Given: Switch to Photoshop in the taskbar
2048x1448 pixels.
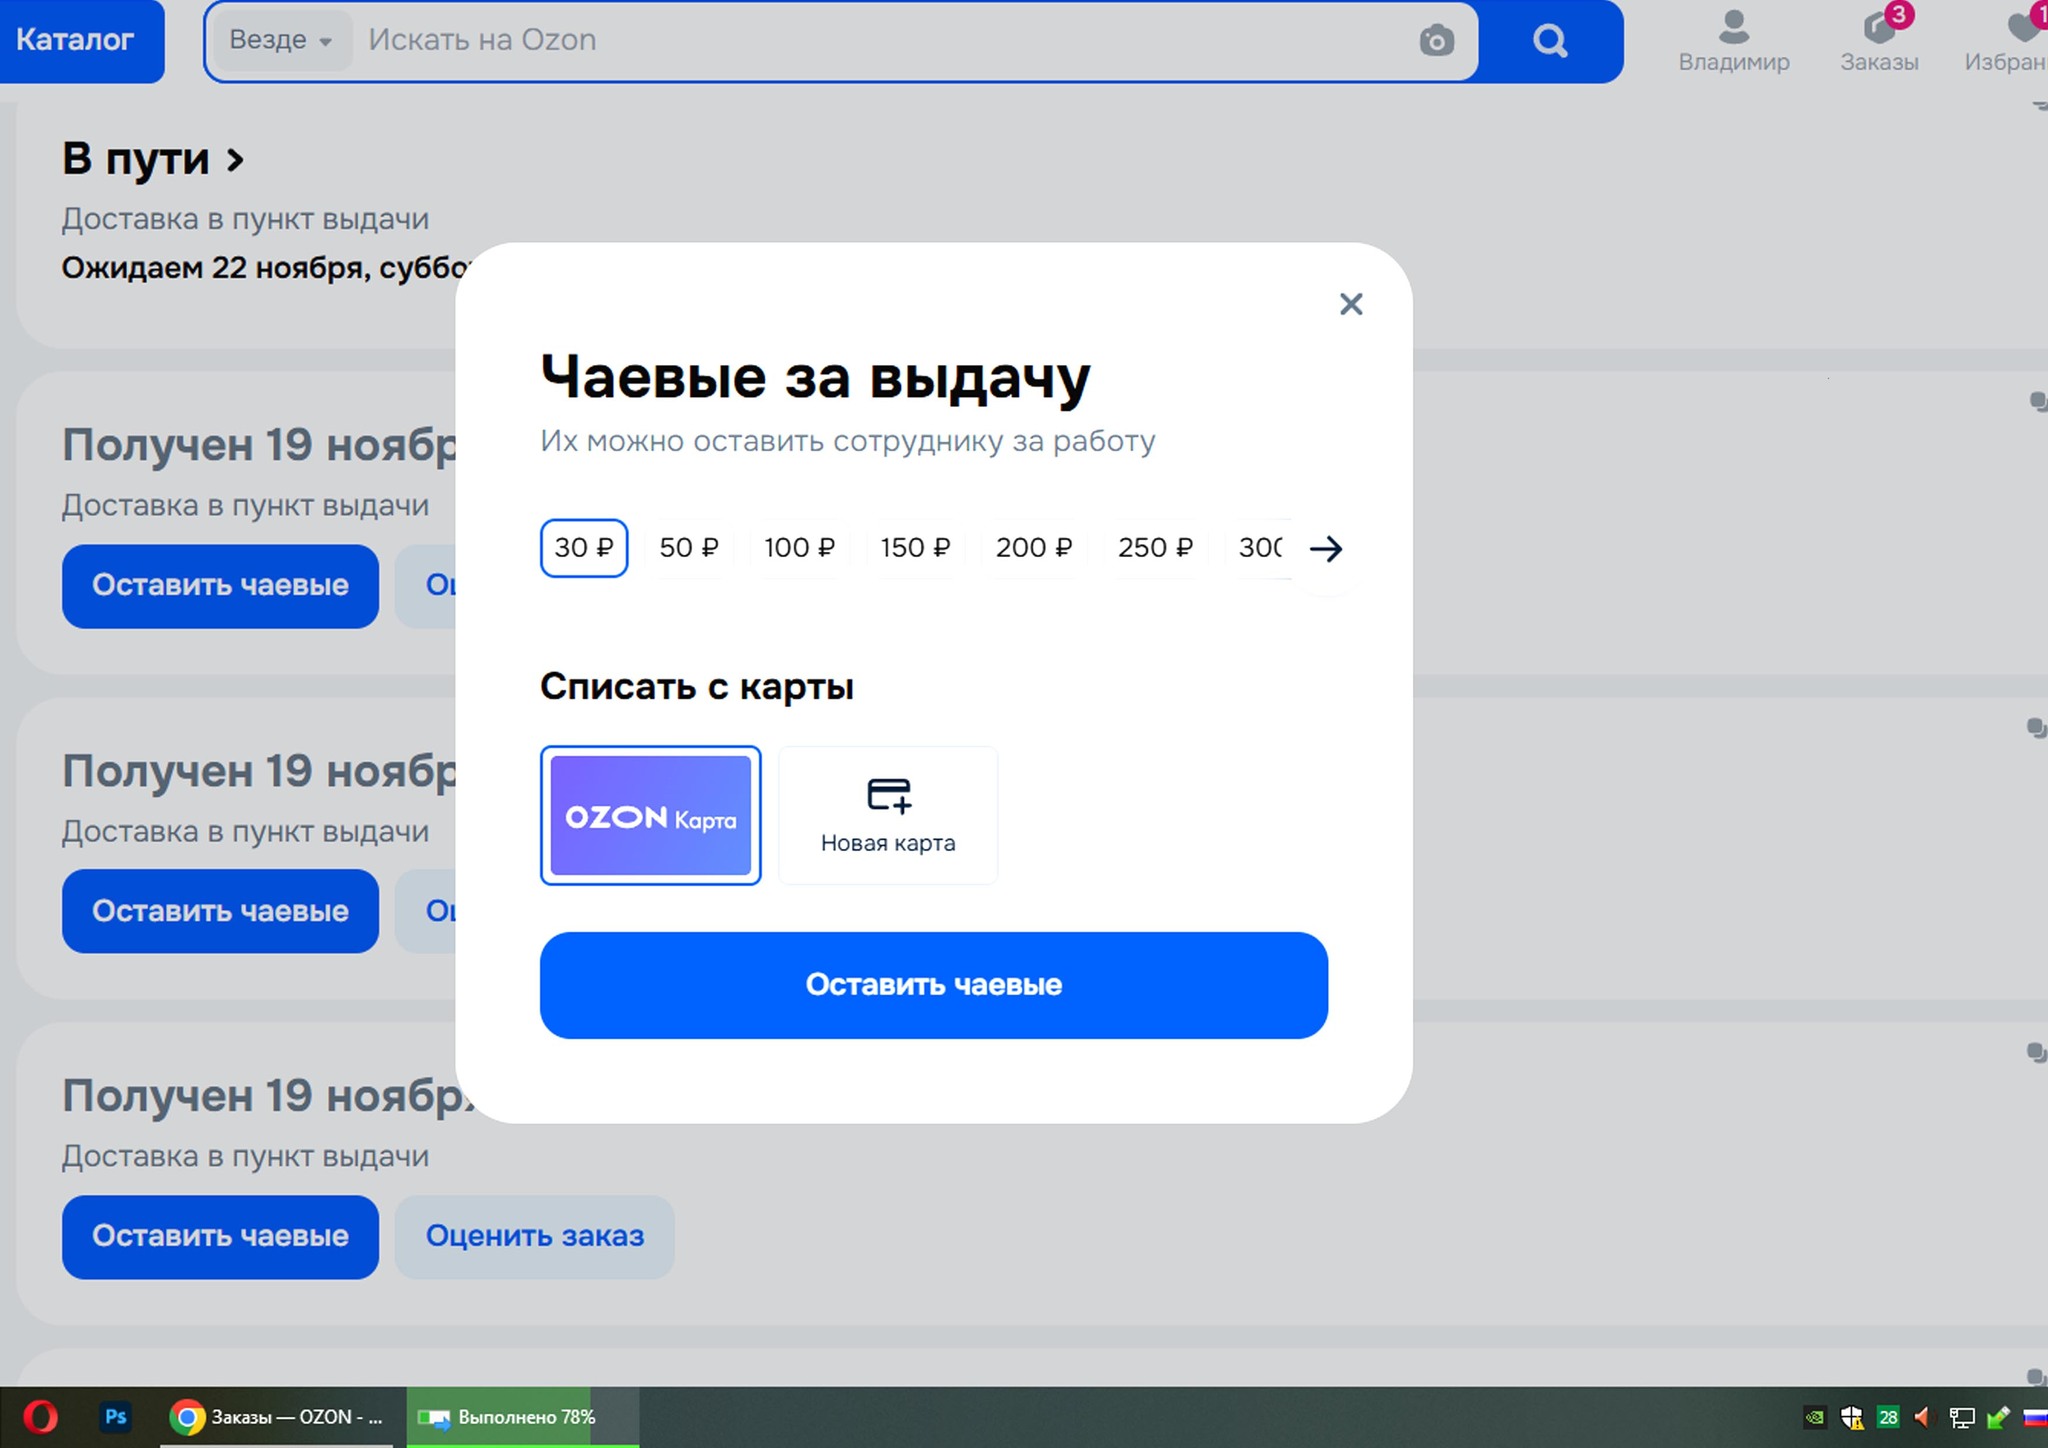Looking at the screenshot, I should point(116,1417).
